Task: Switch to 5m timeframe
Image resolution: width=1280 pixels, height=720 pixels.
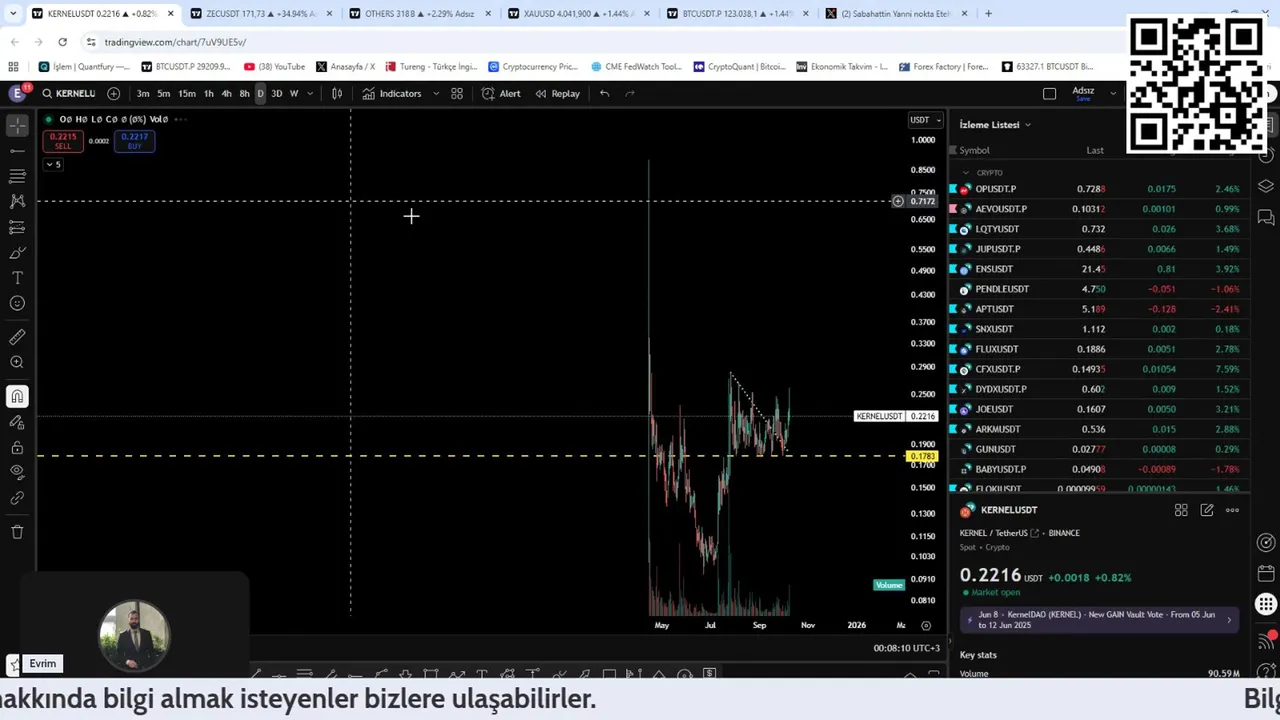Action: tap(163, 93)
